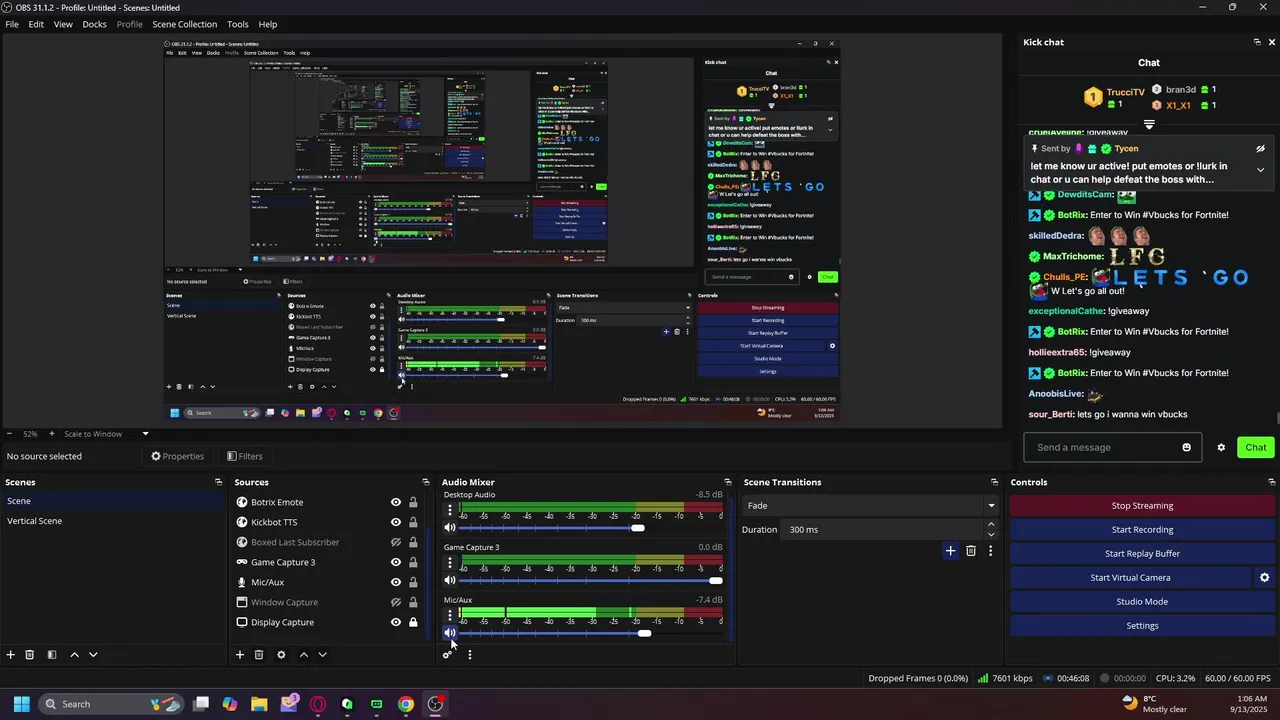Screen dimensions: 1280x720
Task: Click Start Virtual Camera button
Action: (1130, 578)
